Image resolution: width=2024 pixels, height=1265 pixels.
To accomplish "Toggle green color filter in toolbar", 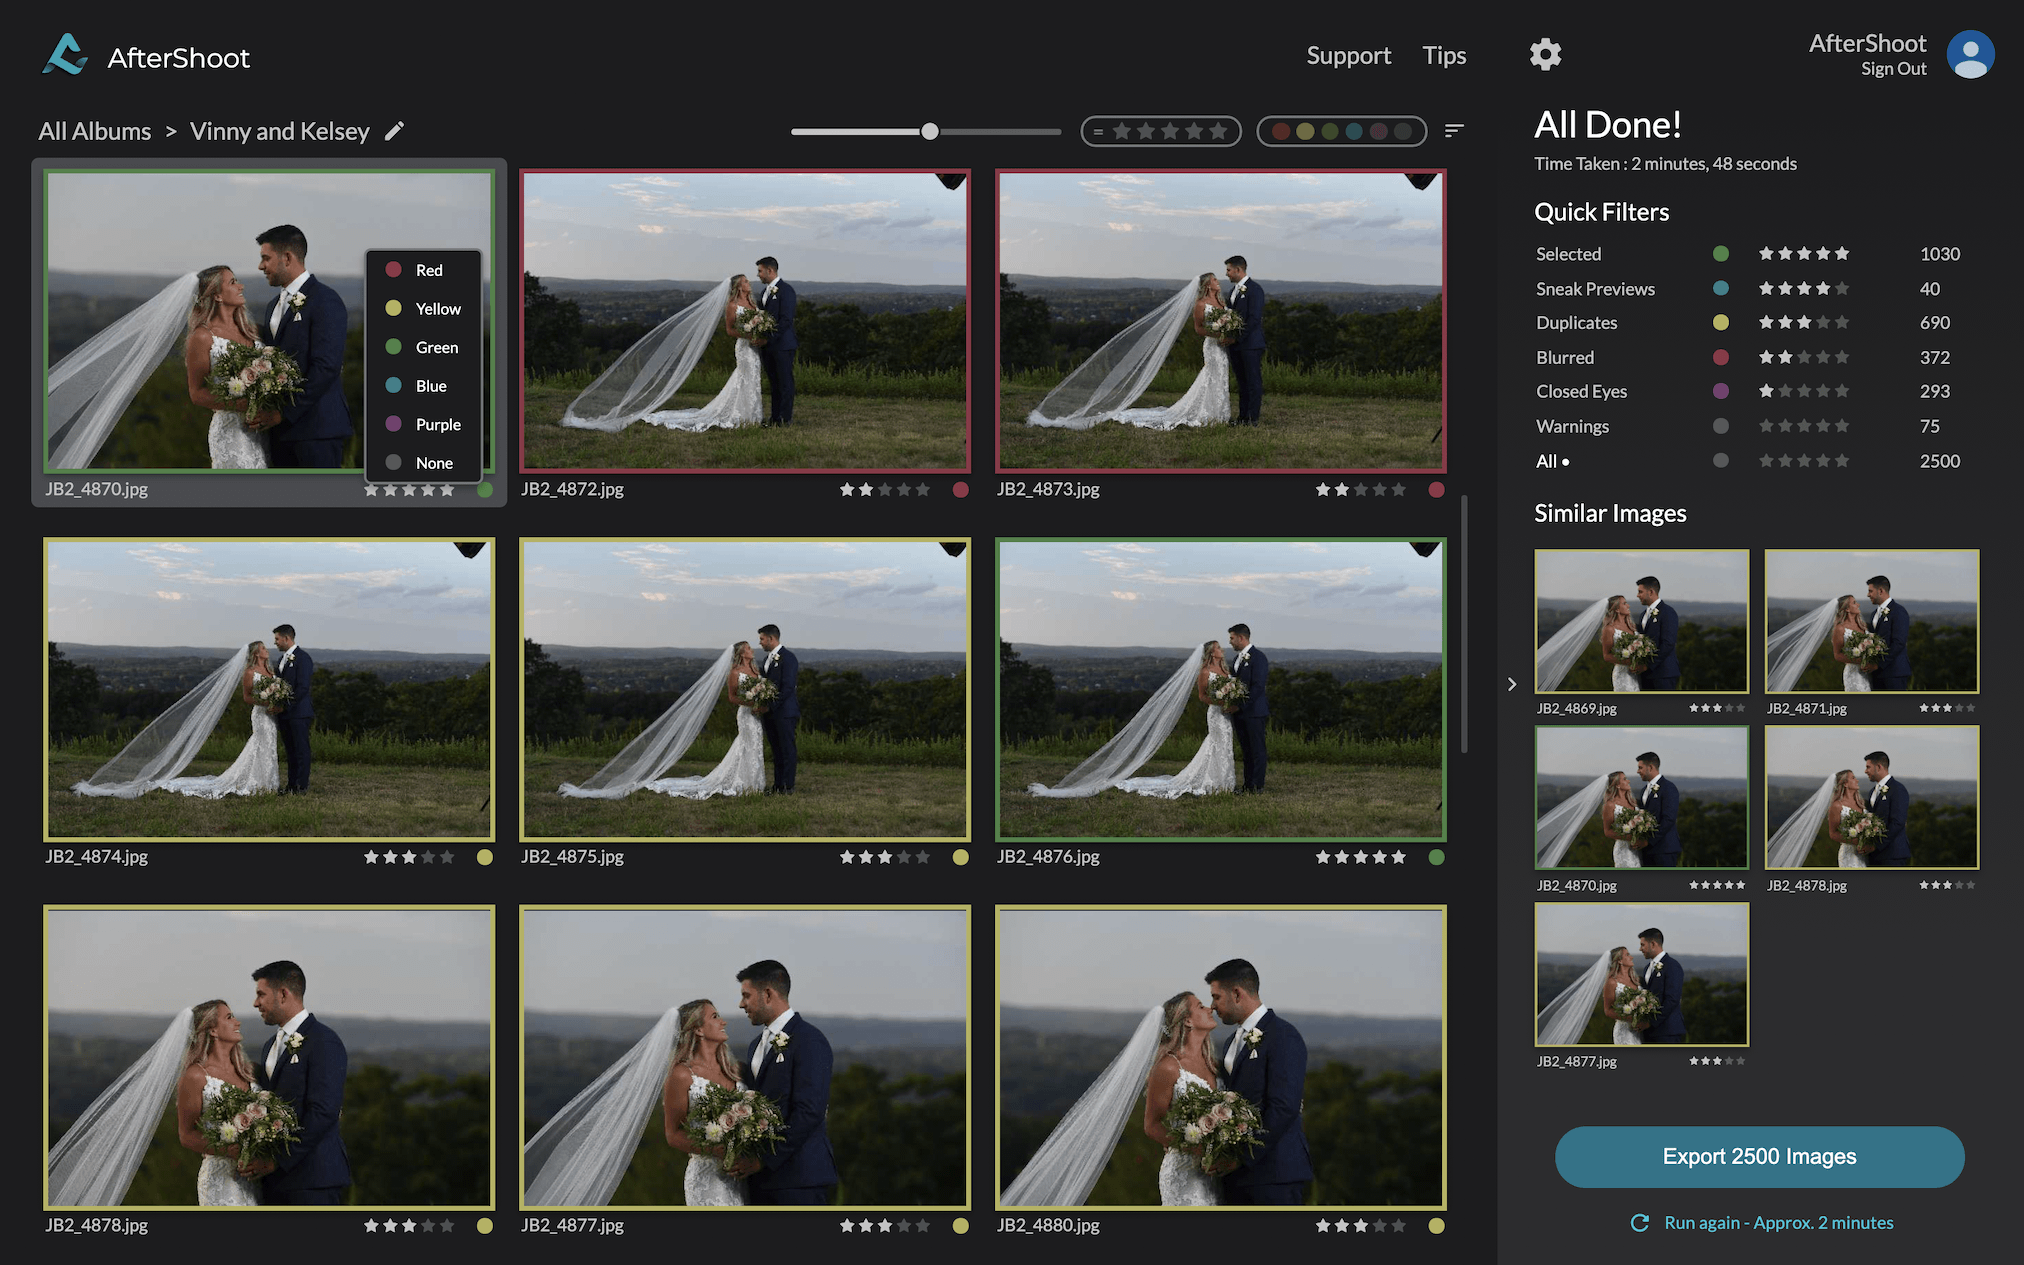I will pyautogui.click(x=1330, y=131).
